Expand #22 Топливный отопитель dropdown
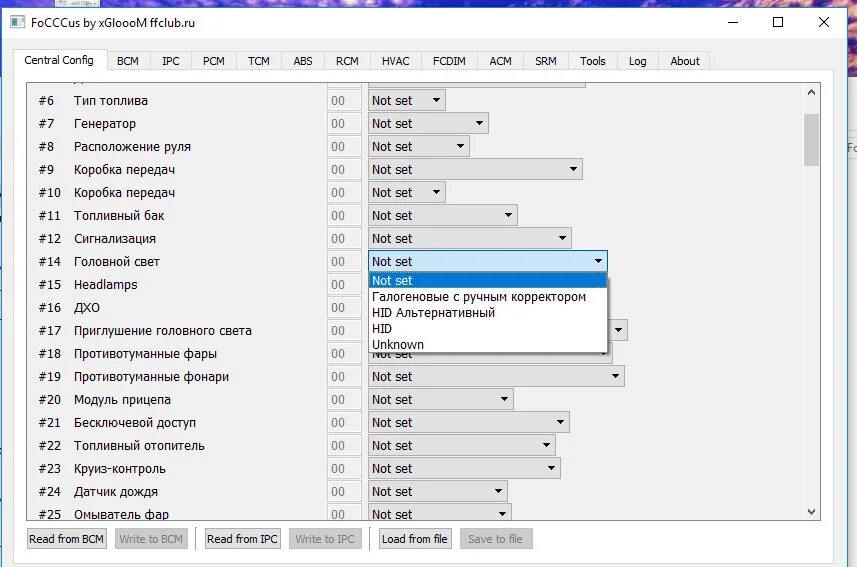857x567 pixels. (462, 446)
